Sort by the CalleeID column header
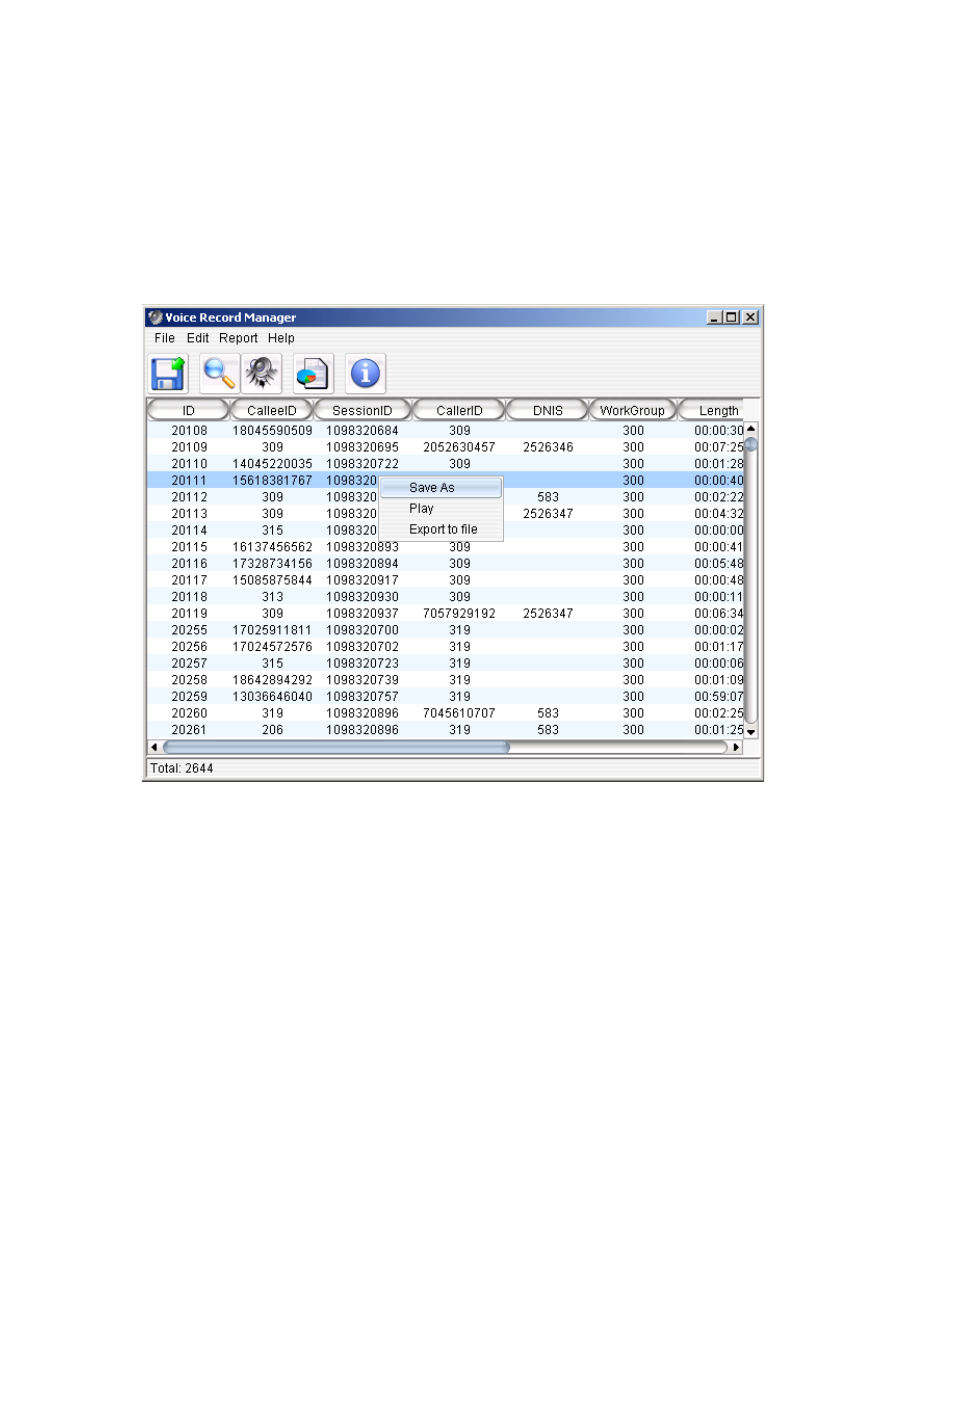This screenshot has width=954, height=1411. 272,411
